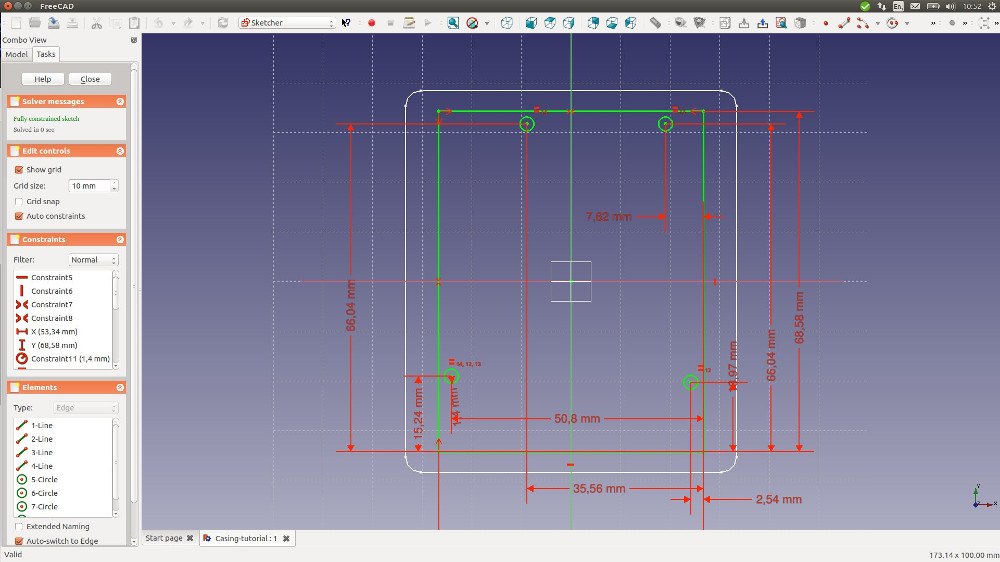The image size is (1000, 562).
Task: Click the Open file folder icon
Action: tap(34, 23)
